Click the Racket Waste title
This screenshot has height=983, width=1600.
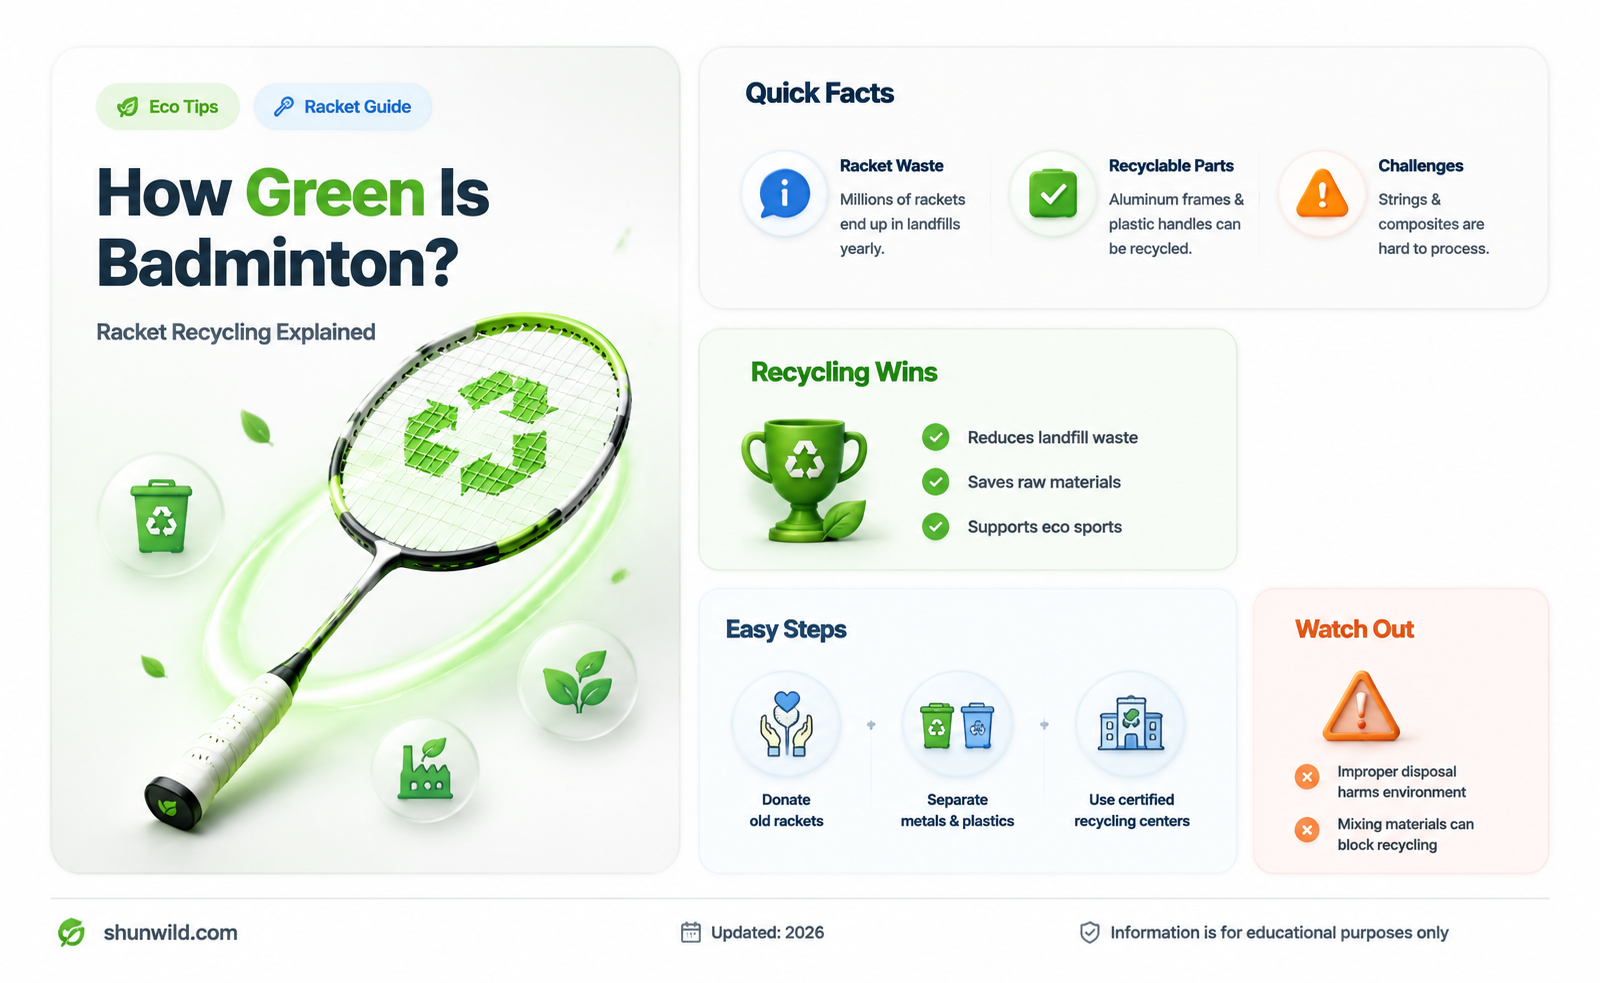[x=891, y=166]
